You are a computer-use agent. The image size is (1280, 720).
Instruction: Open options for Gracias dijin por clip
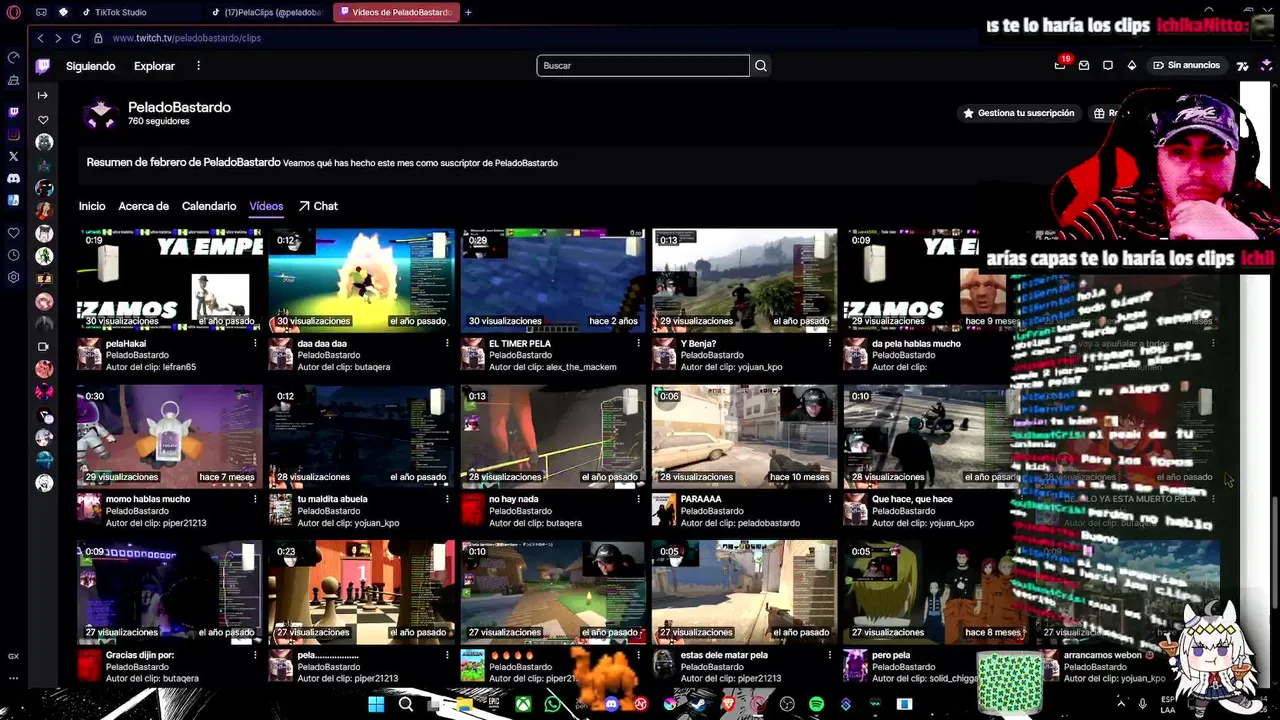255,655
